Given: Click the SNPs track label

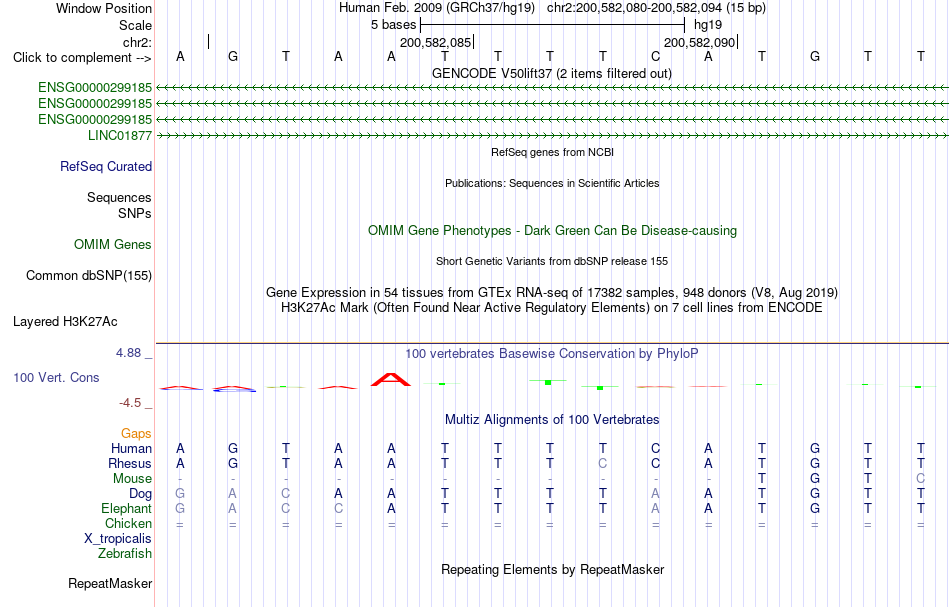Looking at the screenshot, I should pos(135,213).
